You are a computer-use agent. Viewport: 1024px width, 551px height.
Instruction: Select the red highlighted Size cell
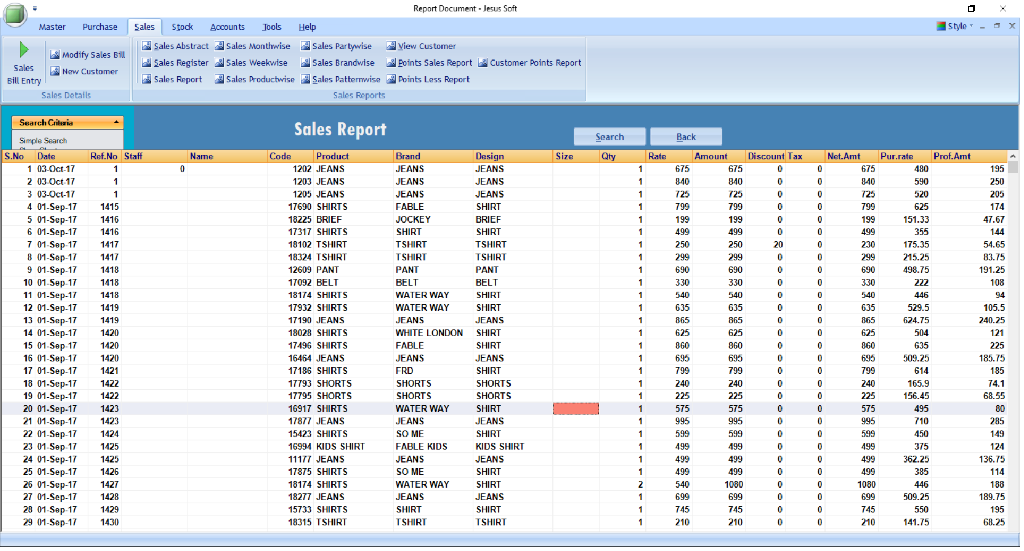[x=575, y=409]
